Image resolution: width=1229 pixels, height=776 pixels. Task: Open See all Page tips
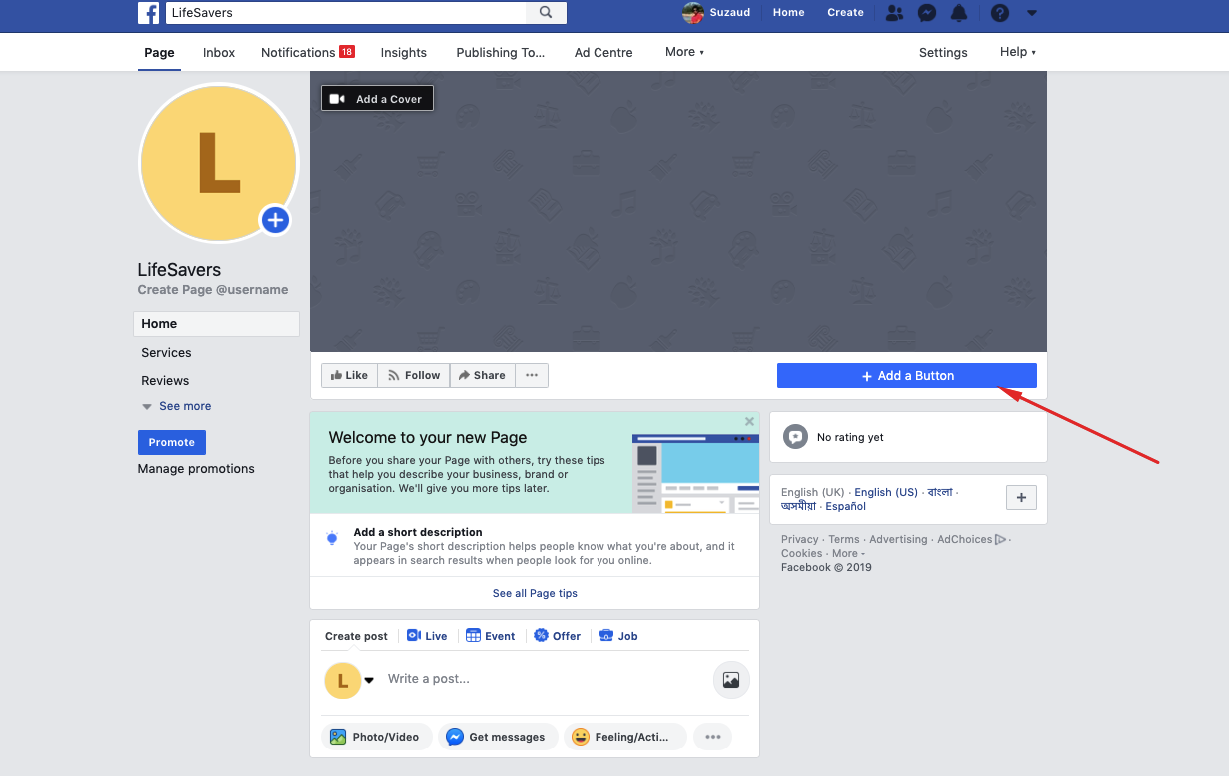[x=535, y=593]
